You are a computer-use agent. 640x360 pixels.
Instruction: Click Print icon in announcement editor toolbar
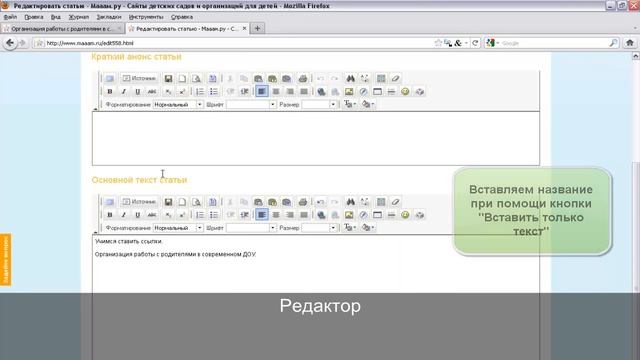point(302,78)
